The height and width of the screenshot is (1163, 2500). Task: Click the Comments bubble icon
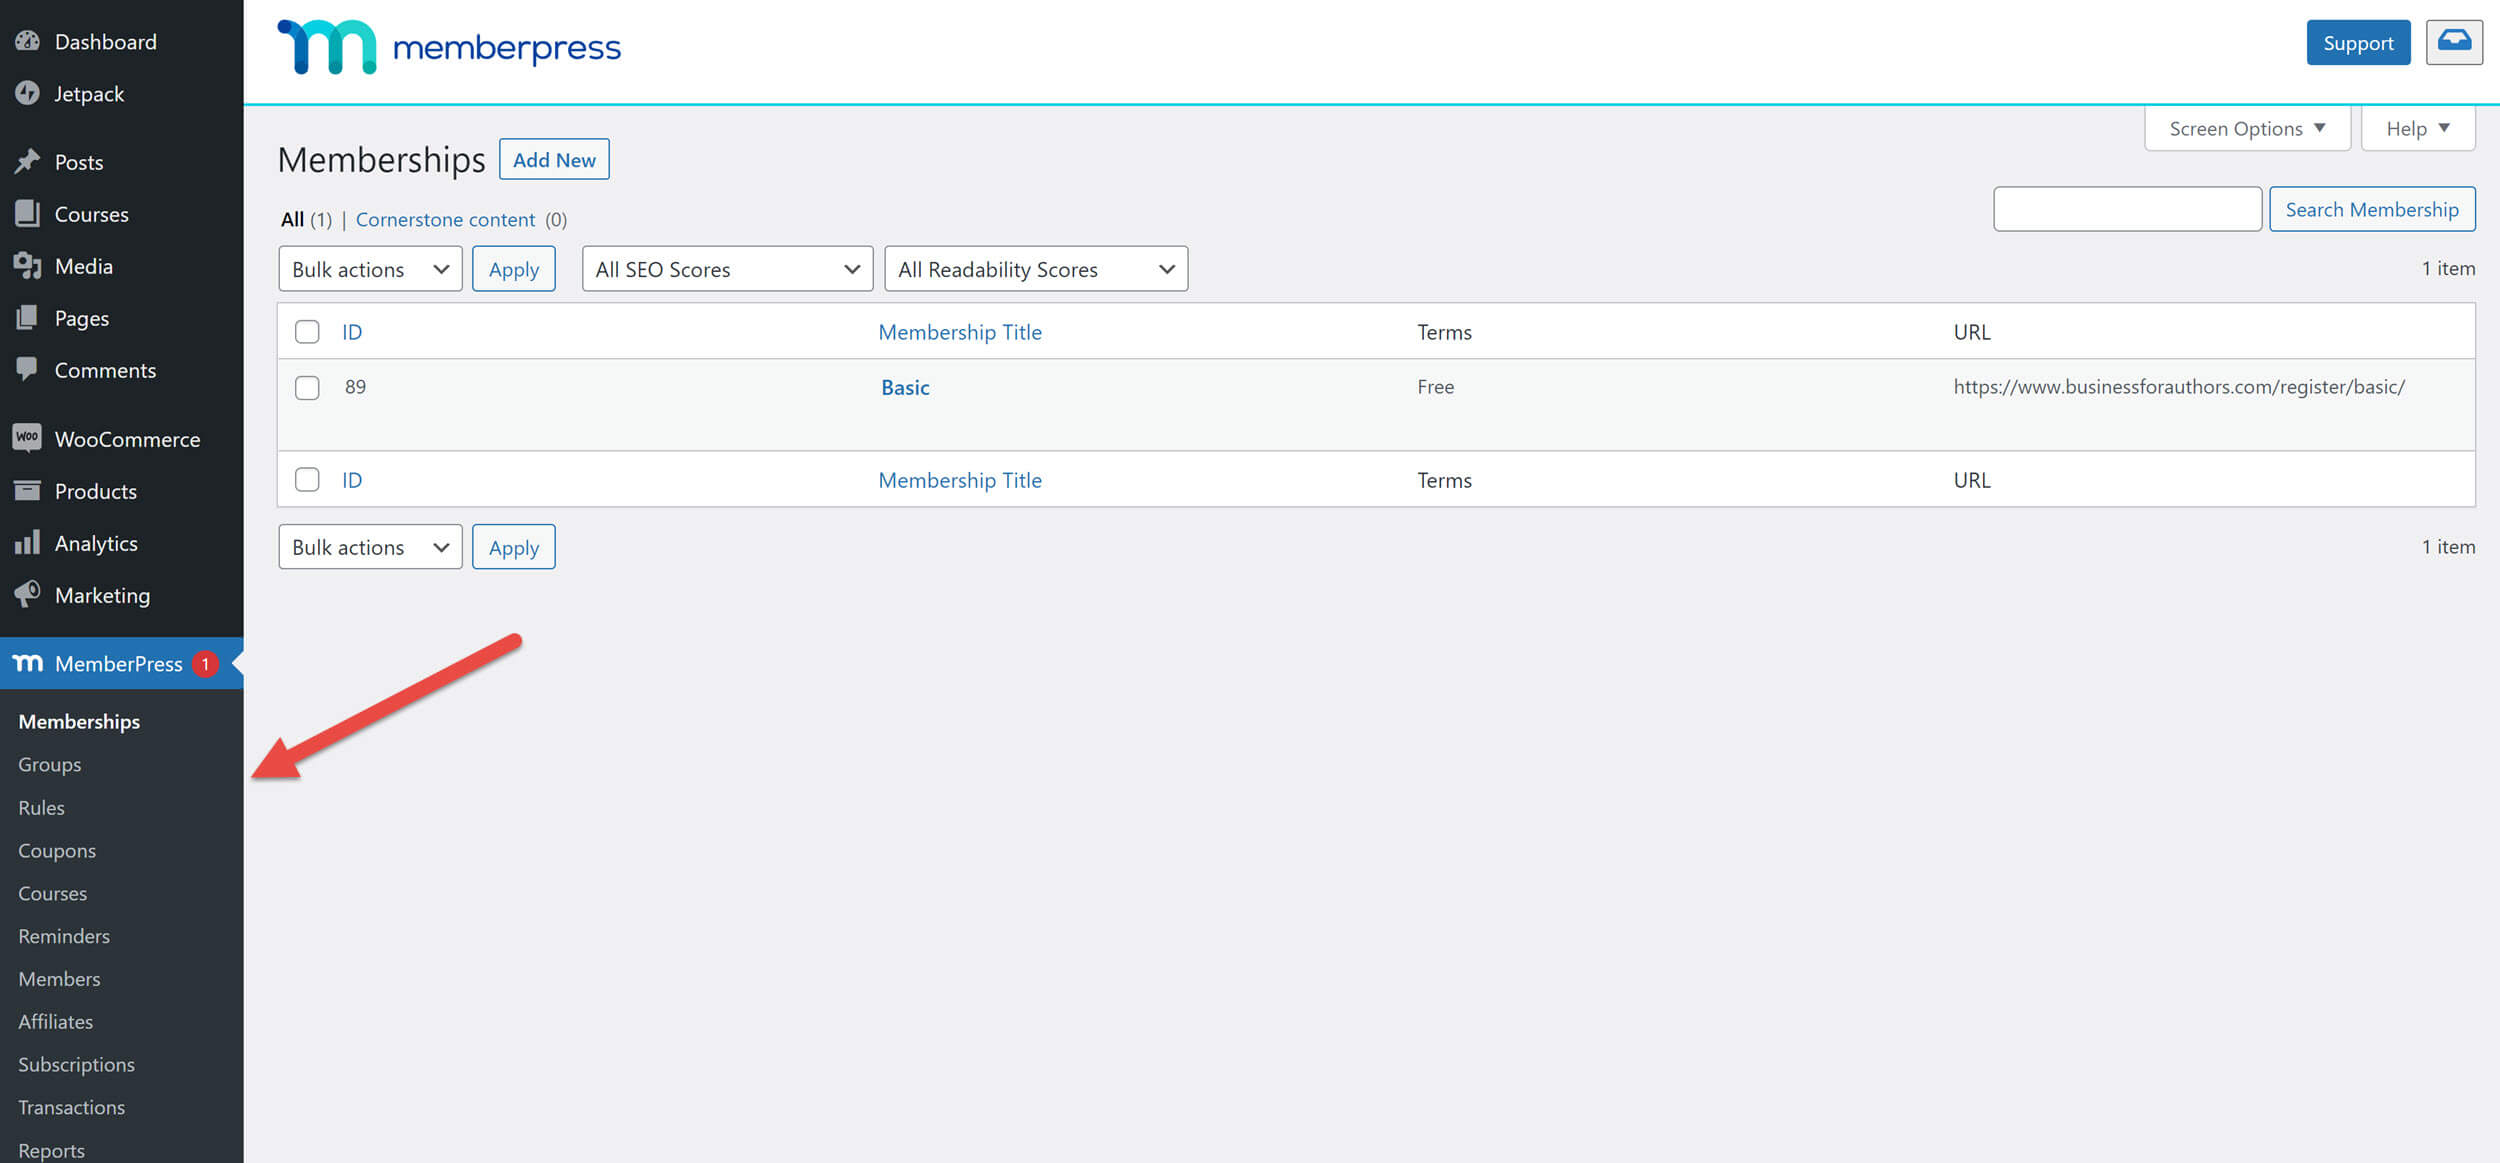(27, 369)
